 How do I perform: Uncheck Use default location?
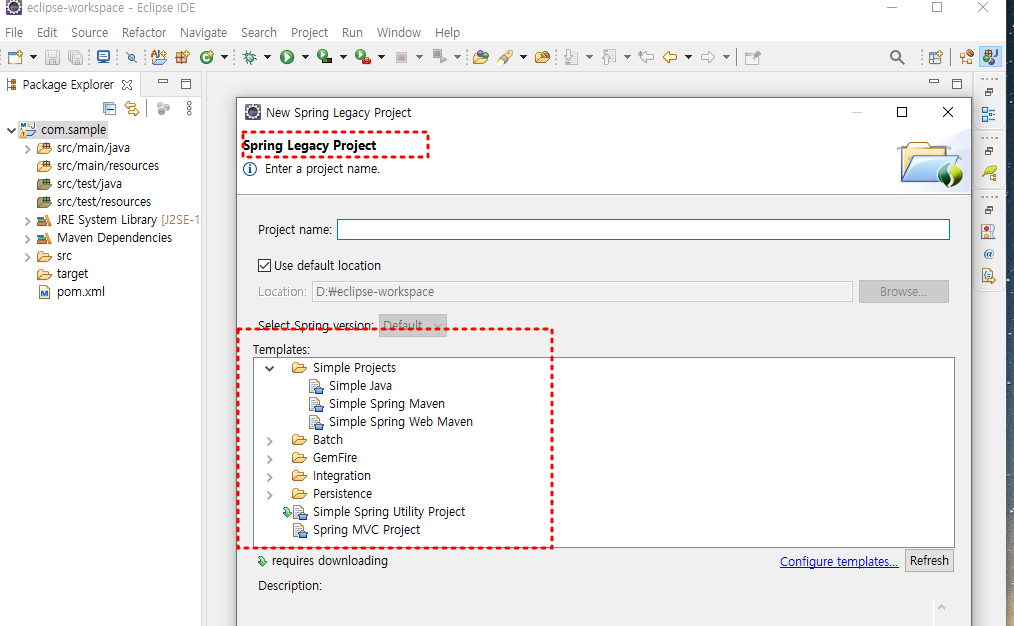[264, 265]
